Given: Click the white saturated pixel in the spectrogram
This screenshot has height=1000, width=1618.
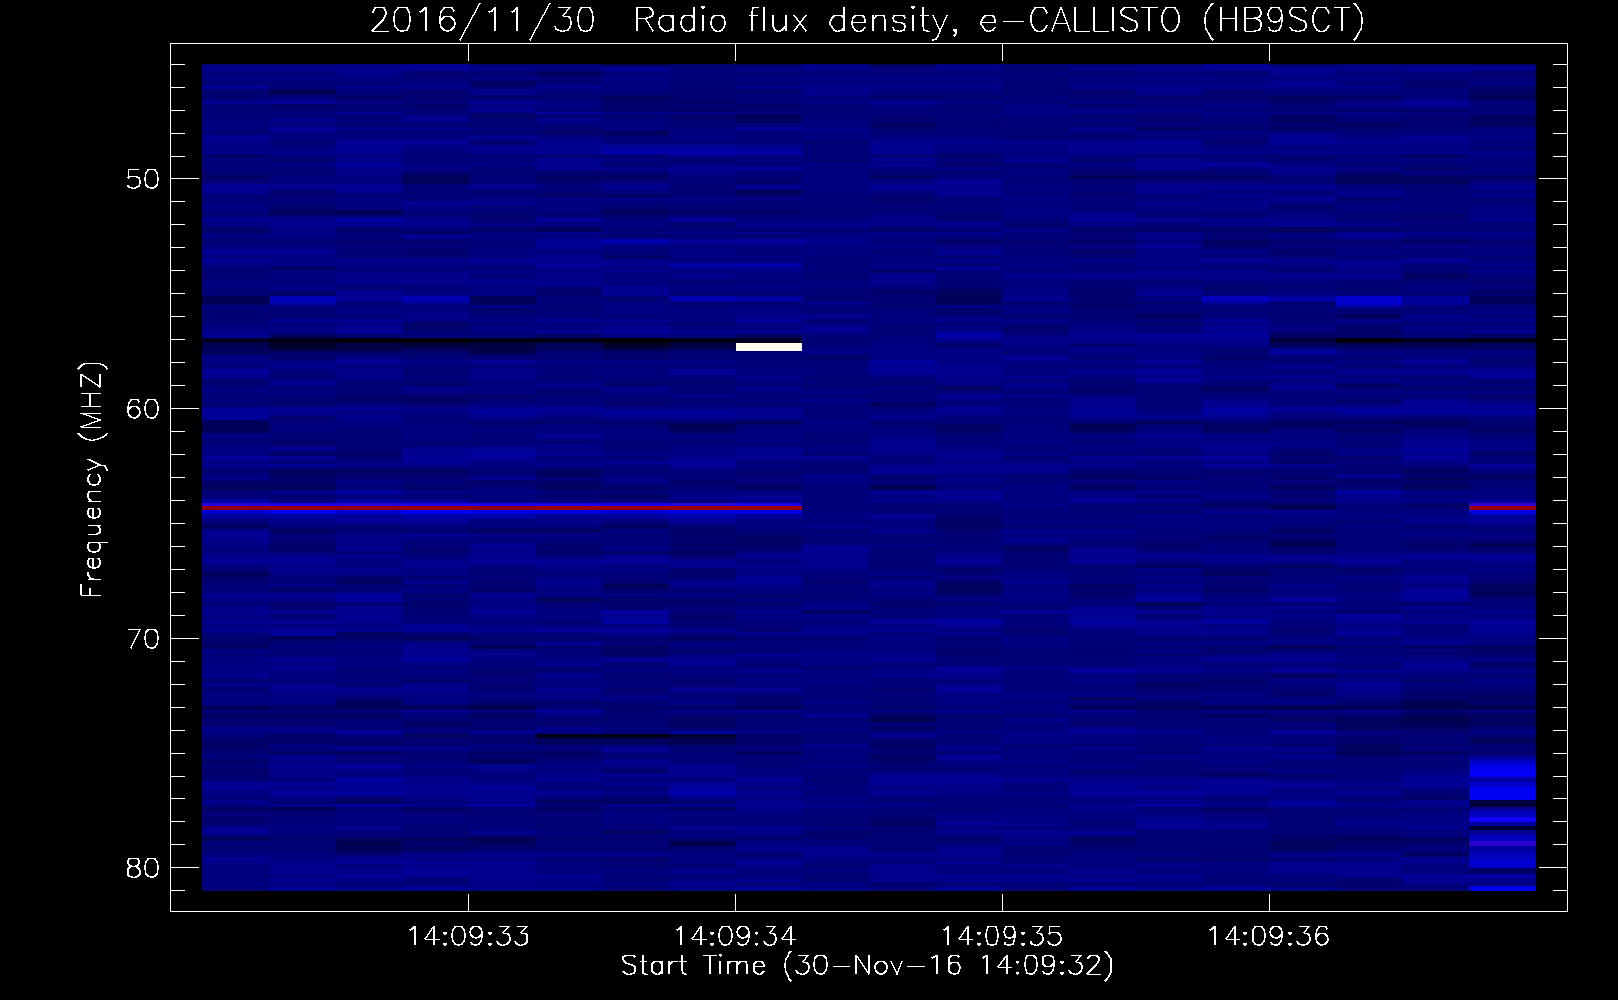Looking at the screenshot, I should pos(769,347).
